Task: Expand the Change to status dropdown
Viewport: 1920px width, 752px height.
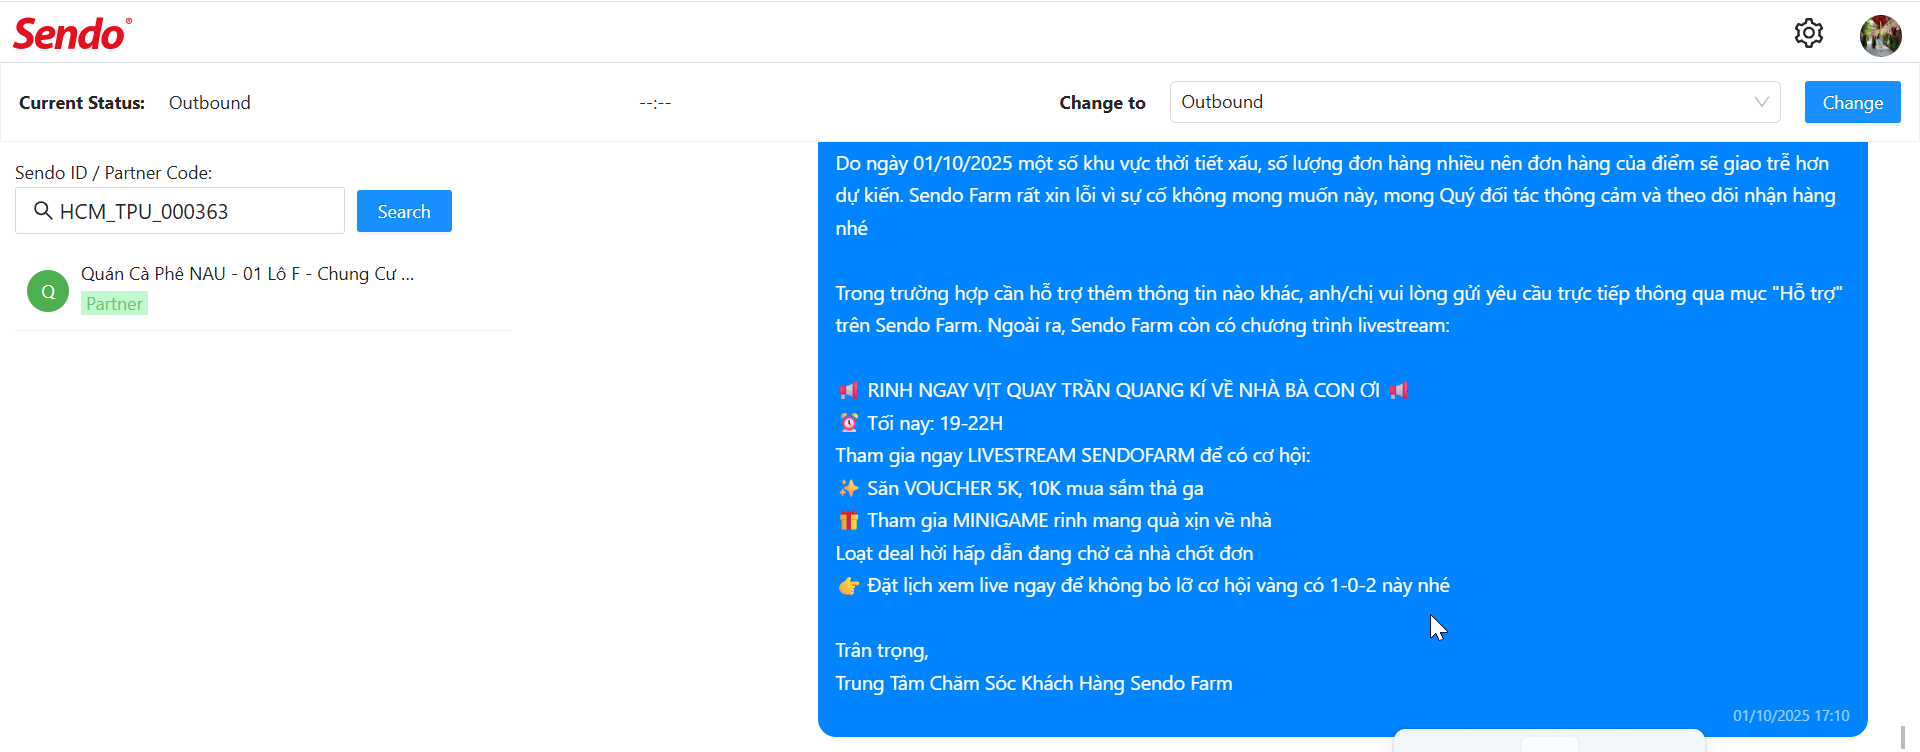Action: [1475, 102]
